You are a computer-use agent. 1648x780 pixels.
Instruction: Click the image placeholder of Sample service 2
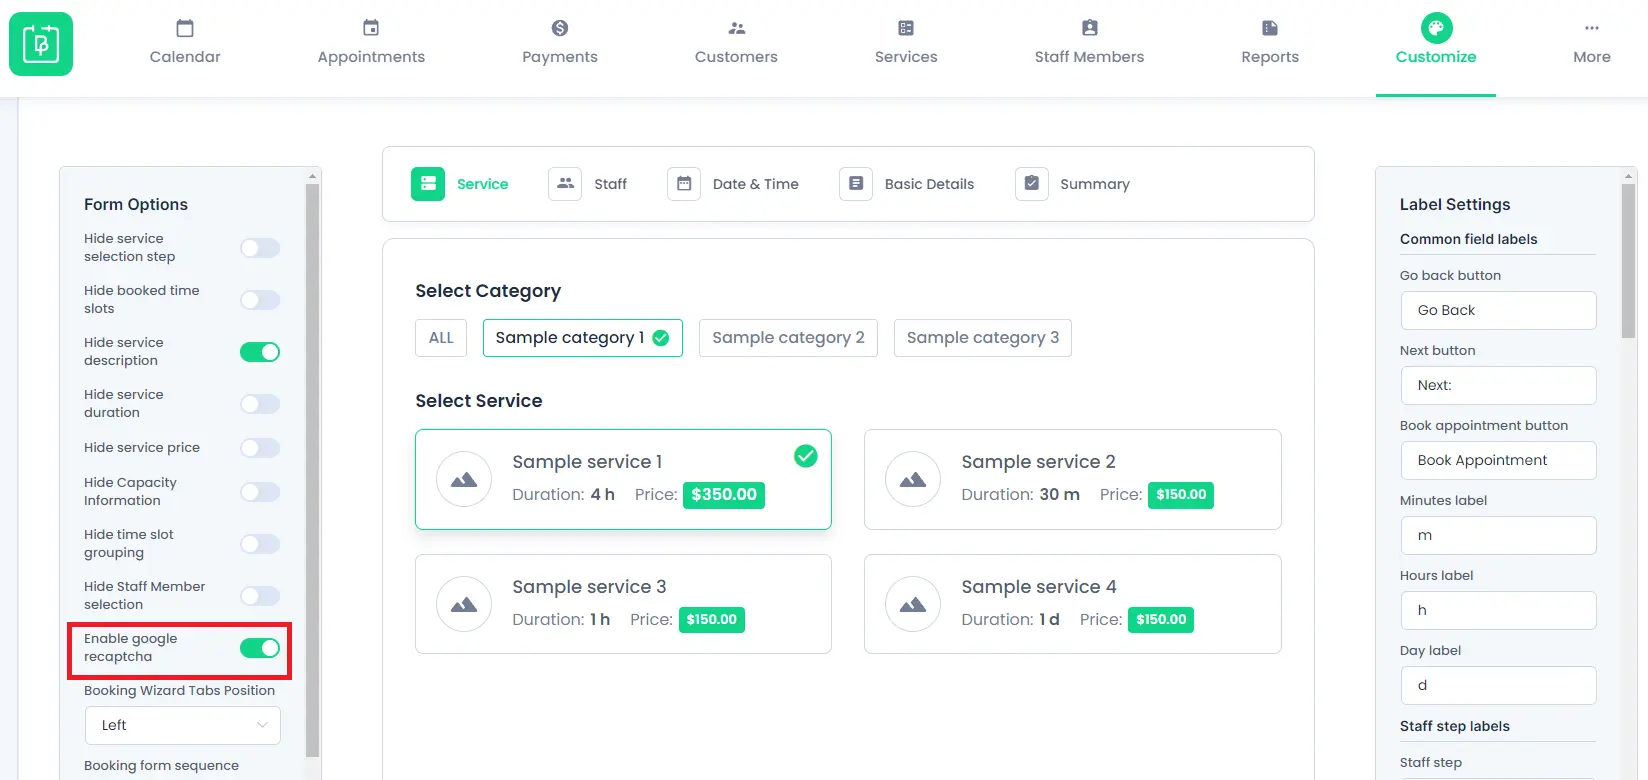tap(913, 479)
